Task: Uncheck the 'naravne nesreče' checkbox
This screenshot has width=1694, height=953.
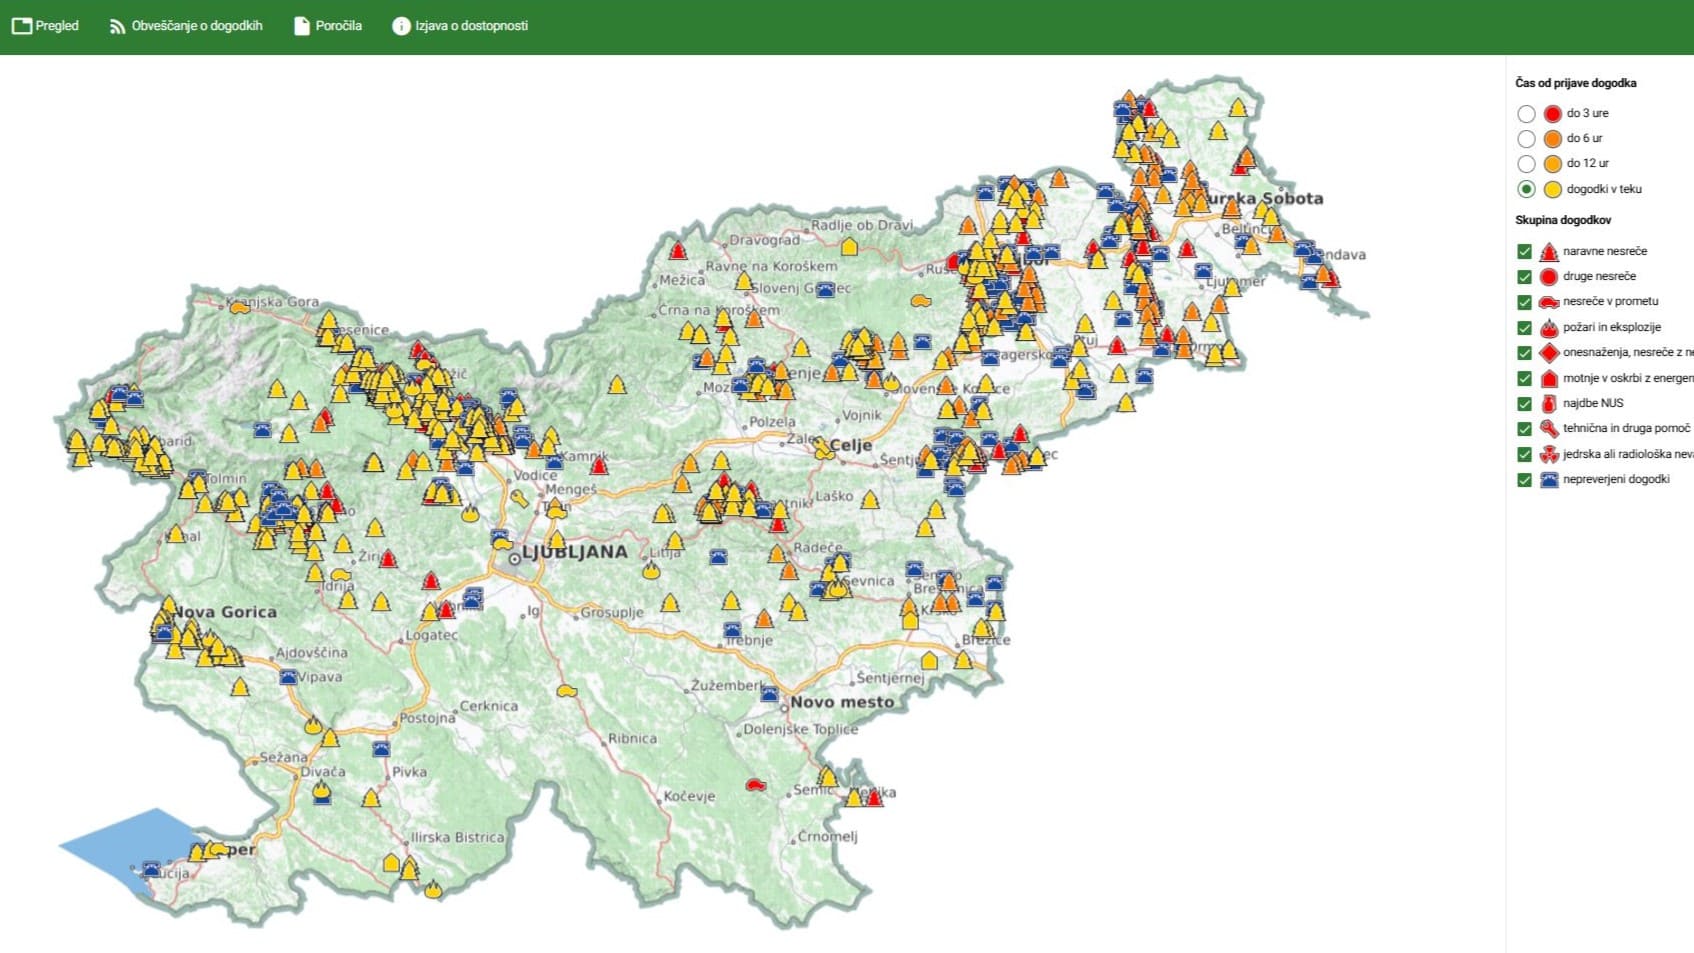Action: point(1524,252)
